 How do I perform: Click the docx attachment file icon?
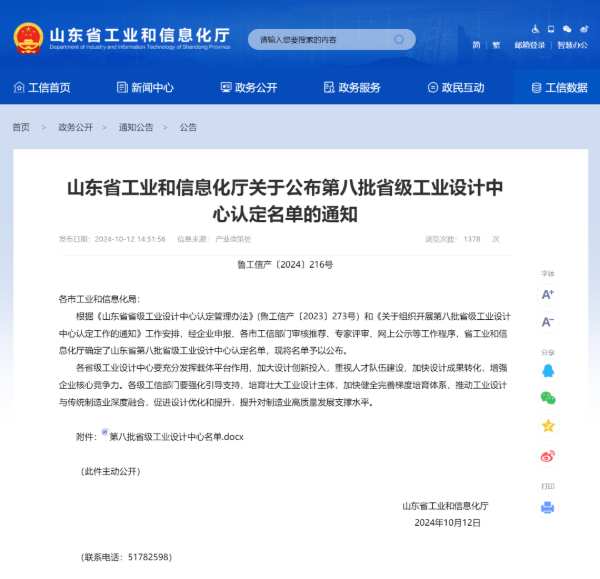coord(104,432)
